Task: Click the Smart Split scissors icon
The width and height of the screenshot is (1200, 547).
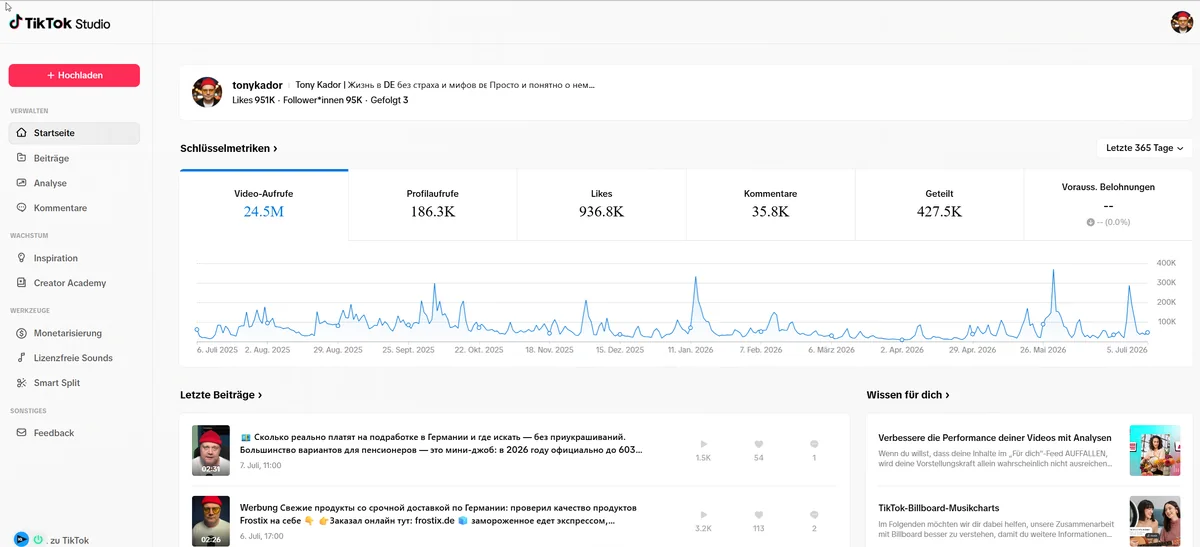Action: [23, 383]
